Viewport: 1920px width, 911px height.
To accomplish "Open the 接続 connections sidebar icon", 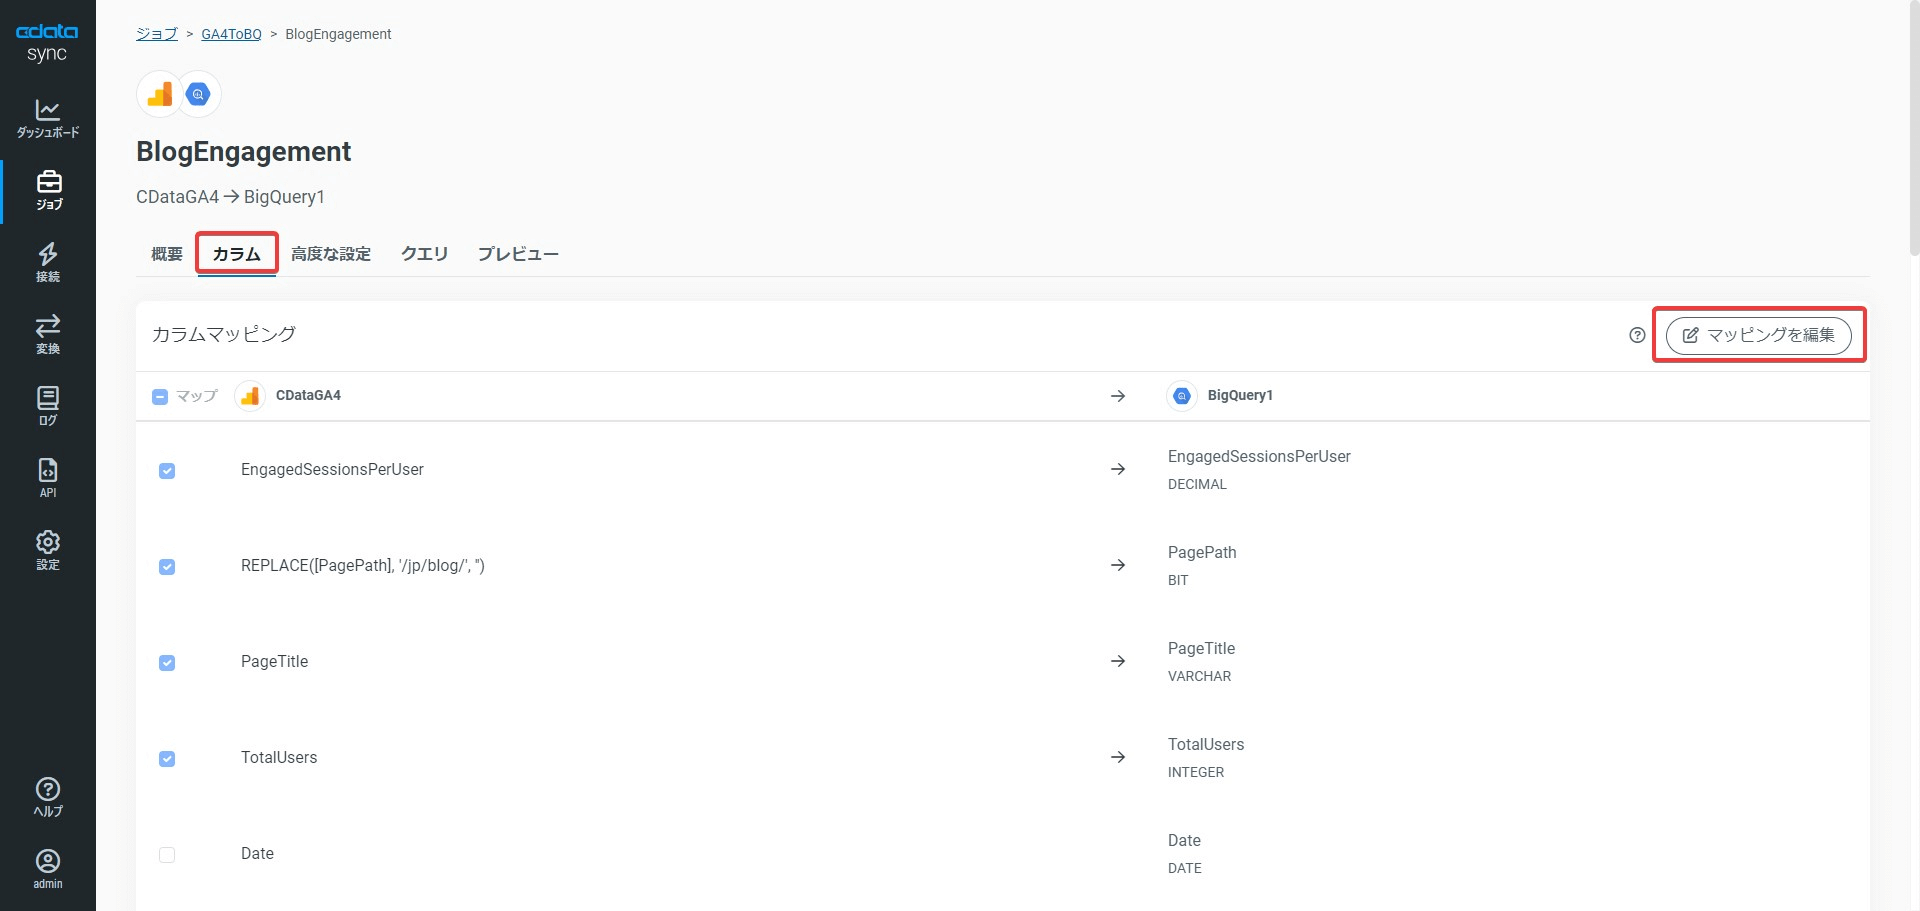I will tap(48, 262).
